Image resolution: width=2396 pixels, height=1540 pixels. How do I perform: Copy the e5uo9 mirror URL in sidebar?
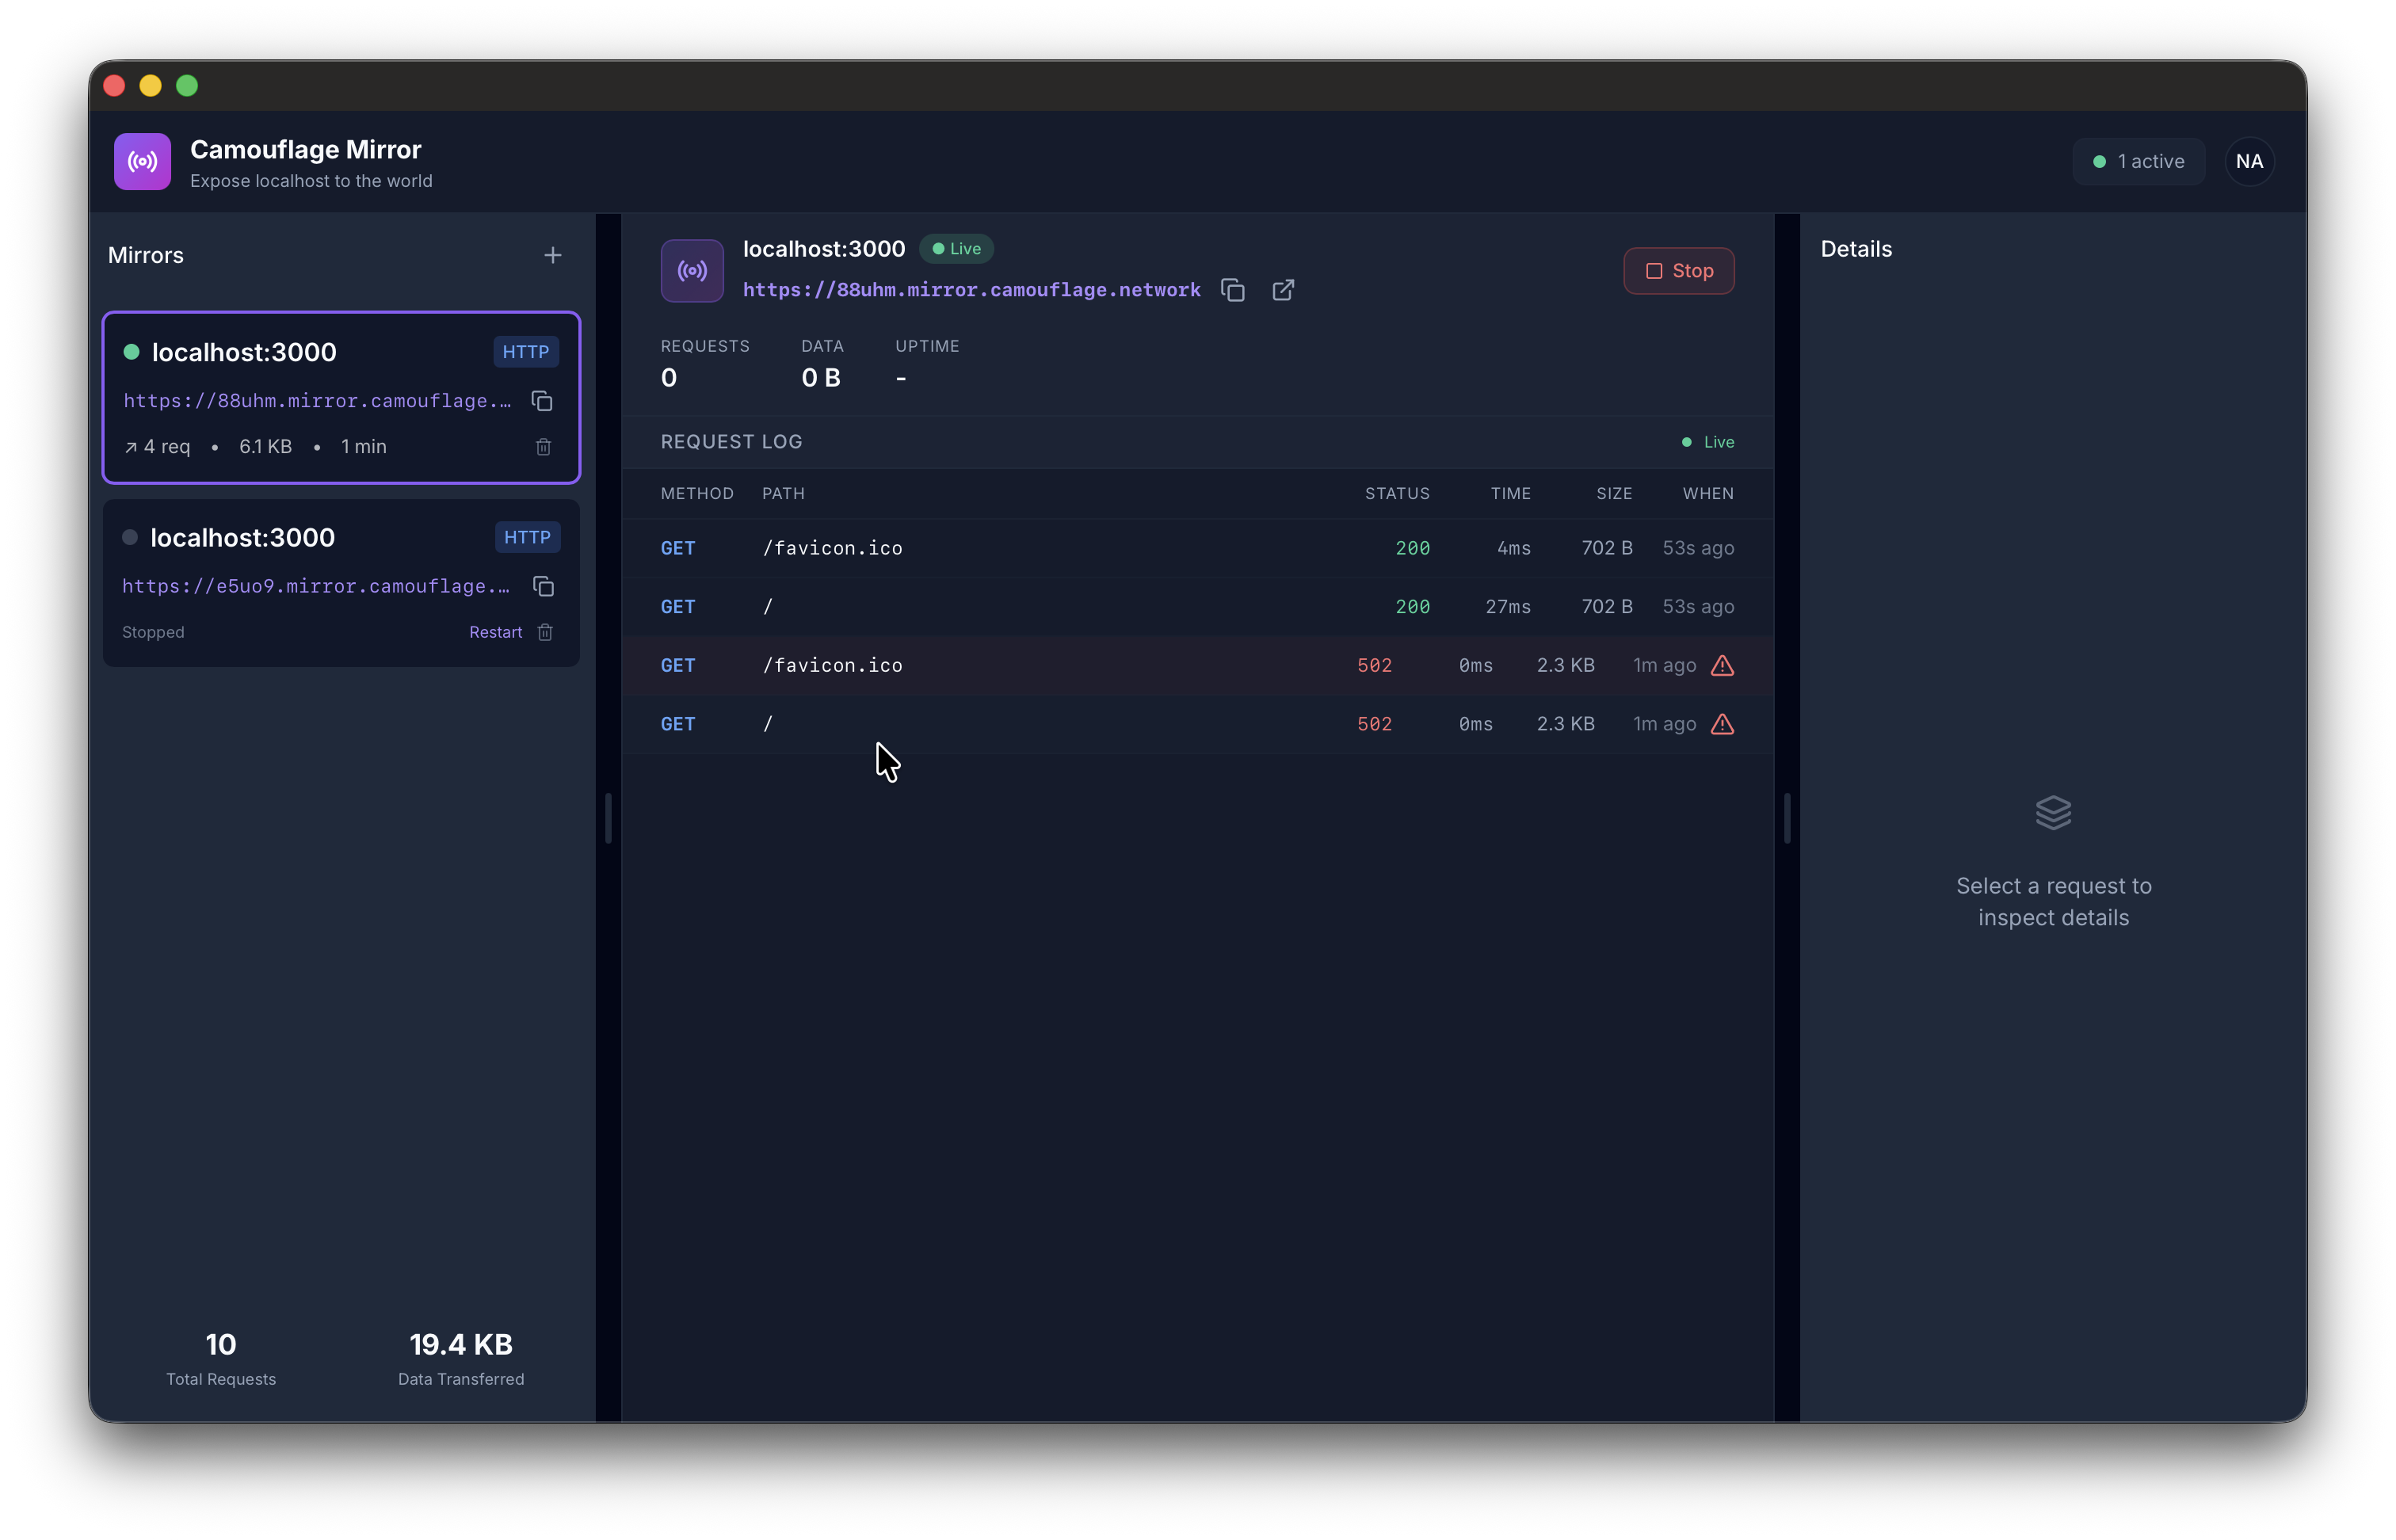click(x=543, y=586)
